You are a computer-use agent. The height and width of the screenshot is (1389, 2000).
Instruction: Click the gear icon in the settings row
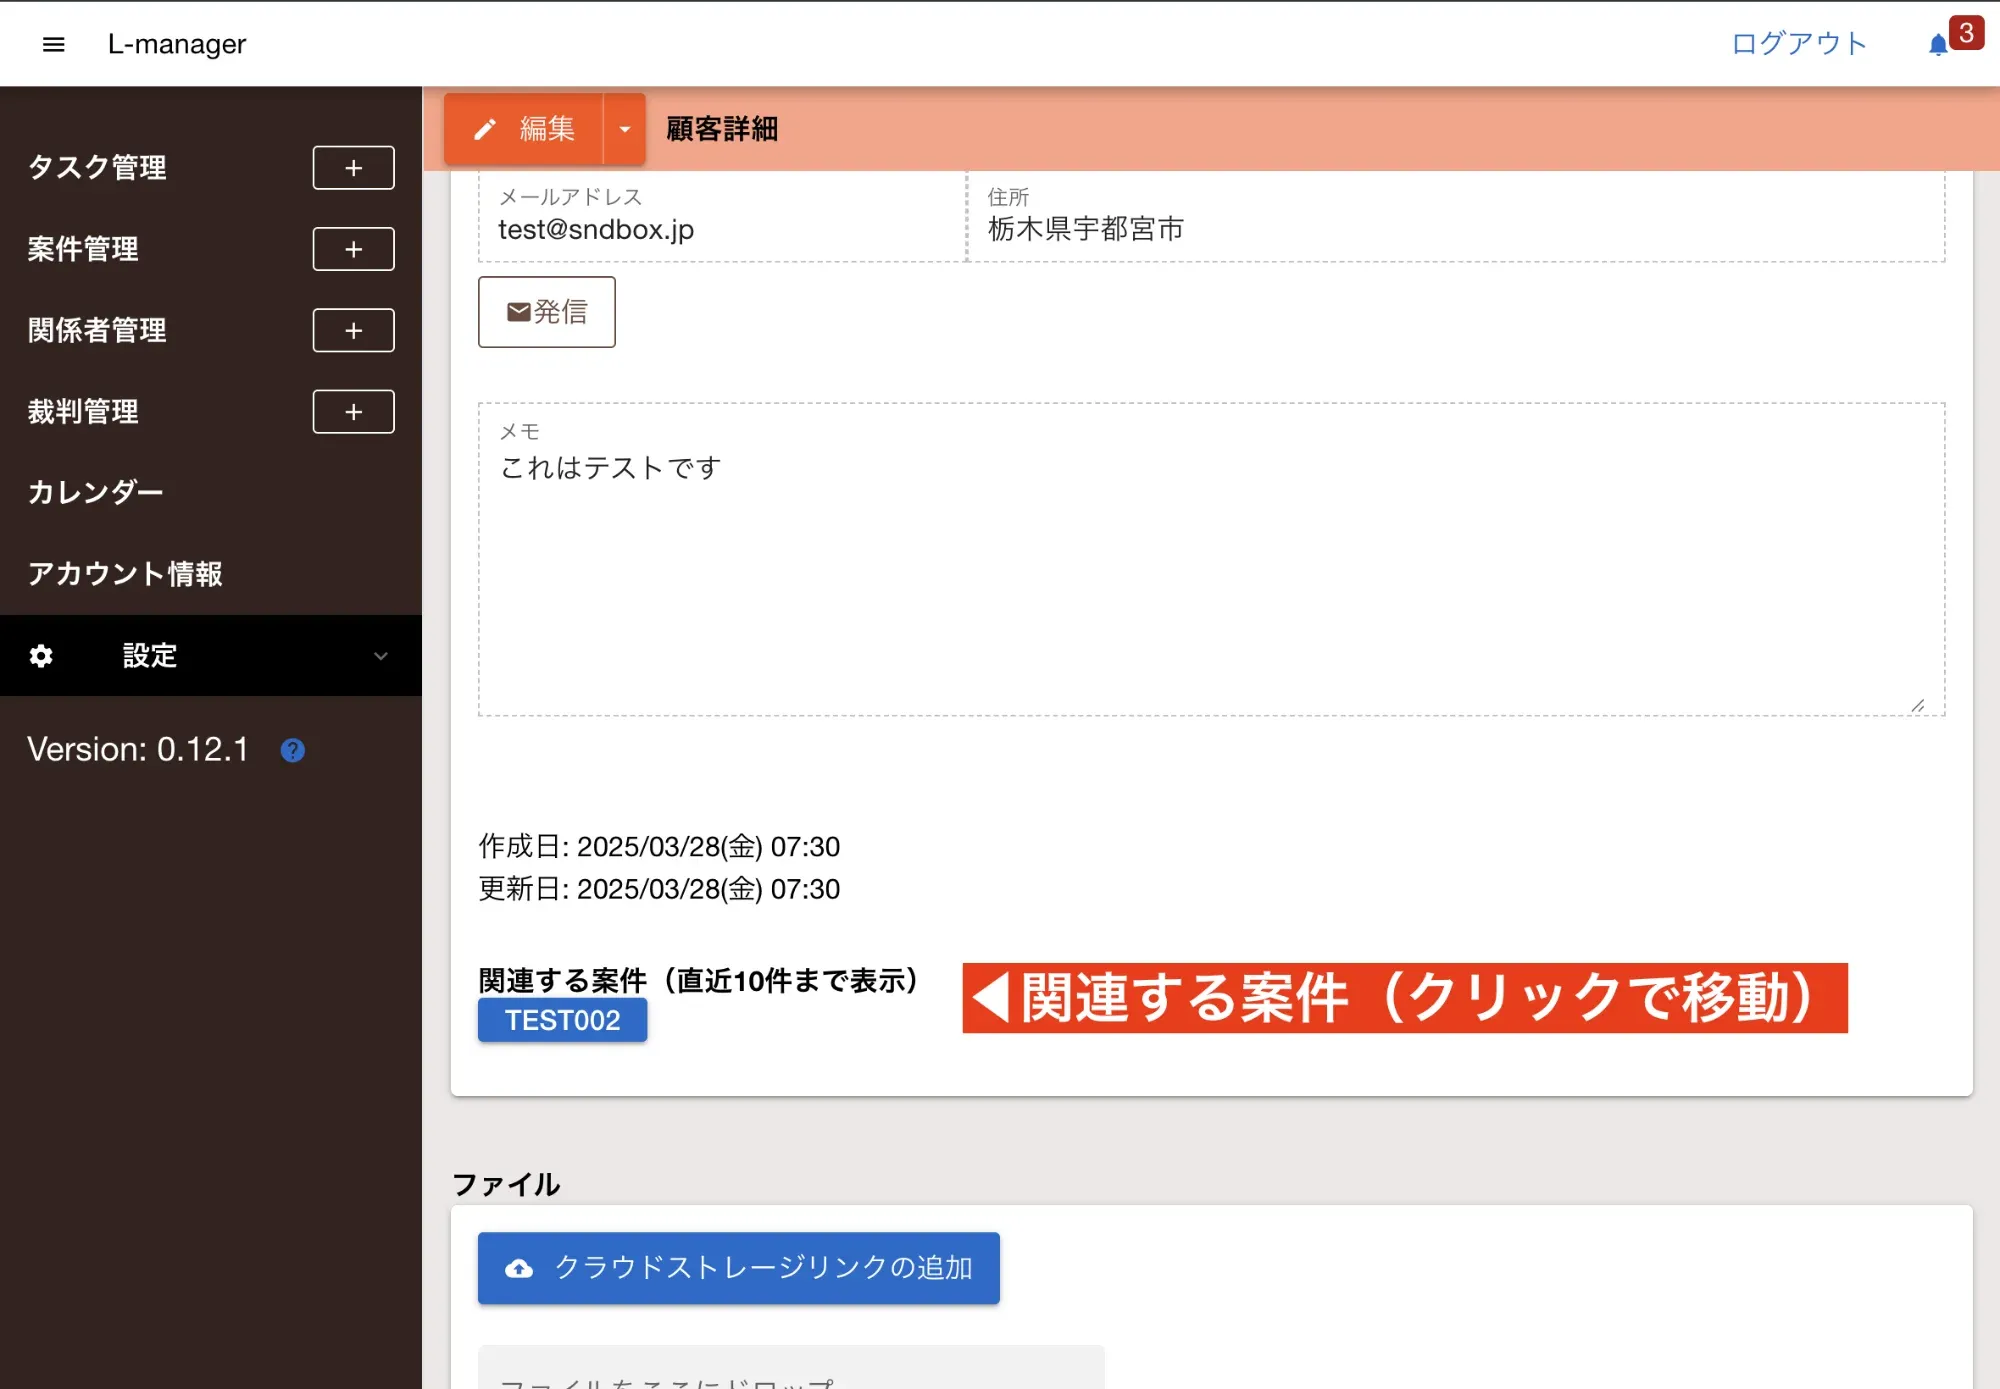[41, 656]
